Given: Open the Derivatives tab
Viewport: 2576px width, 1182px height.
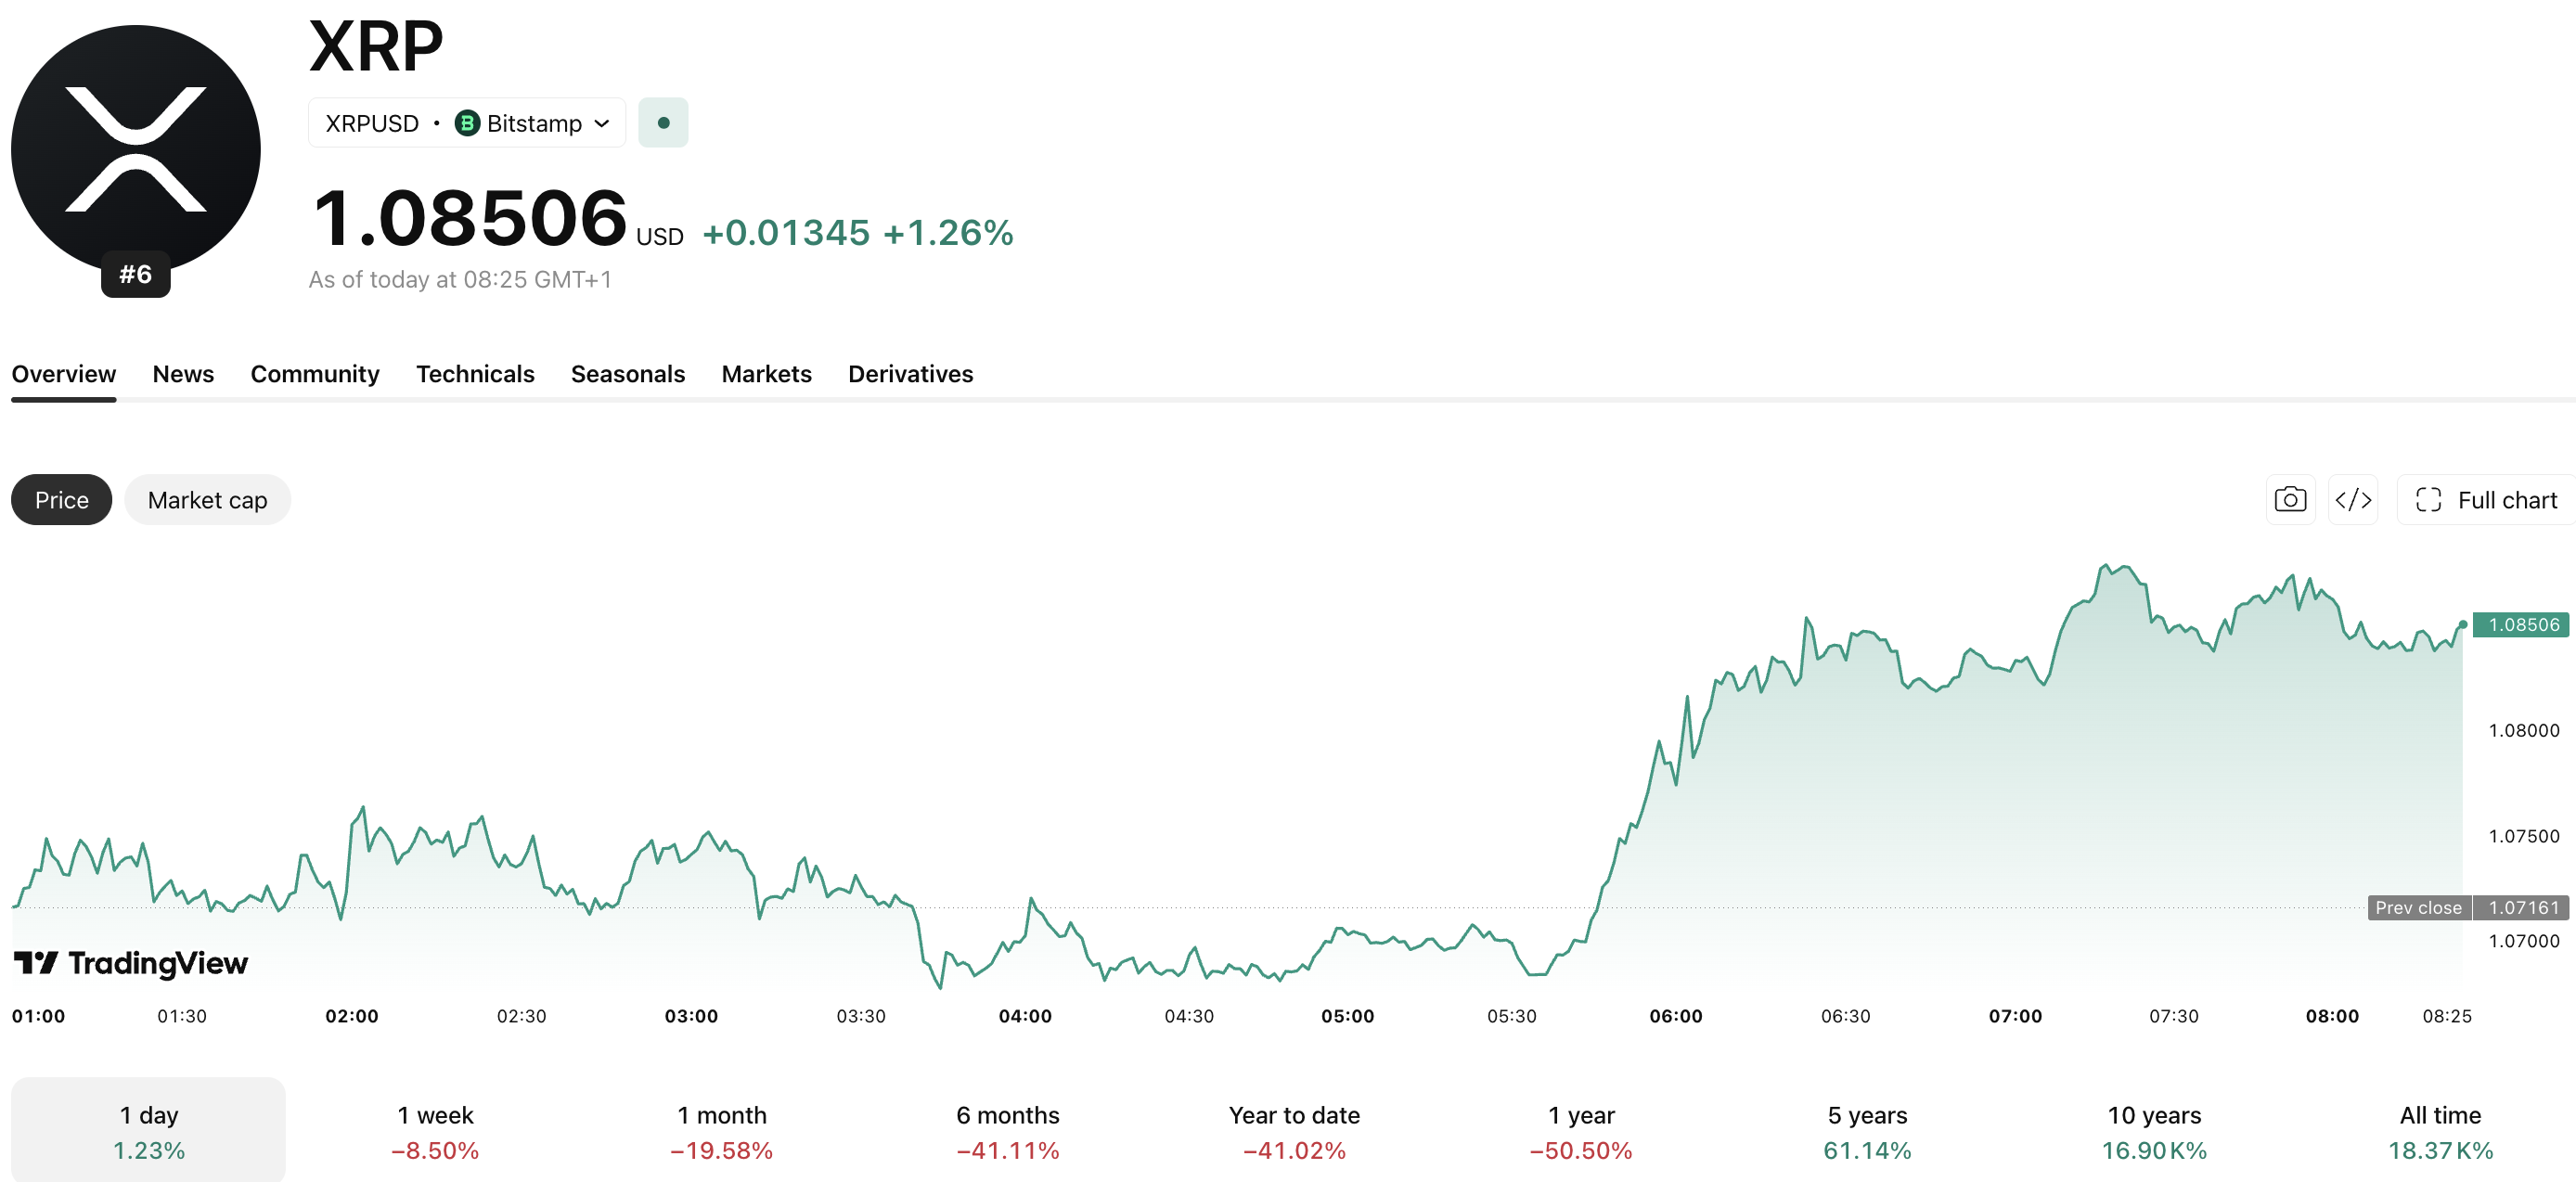Looking at the screenshot, I should coord(911,374).
